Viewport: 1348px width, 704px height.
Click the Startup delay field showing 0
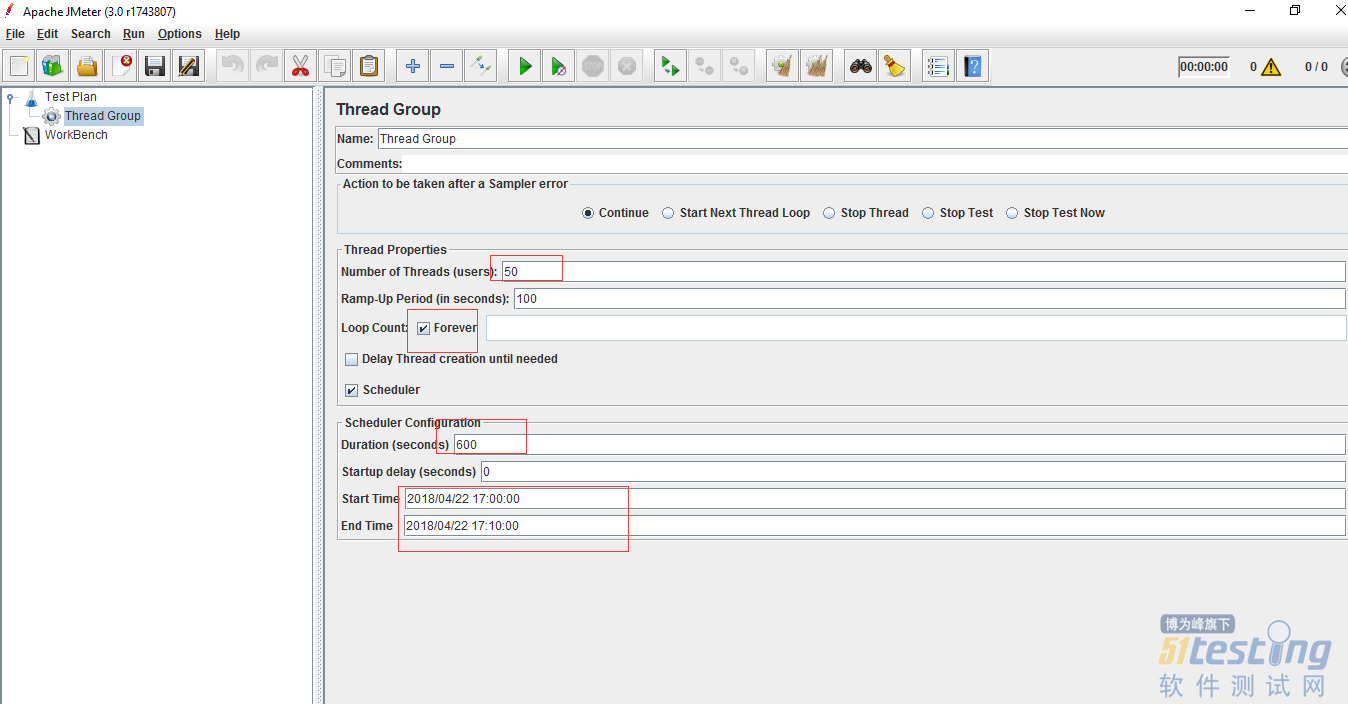[913, 472]
